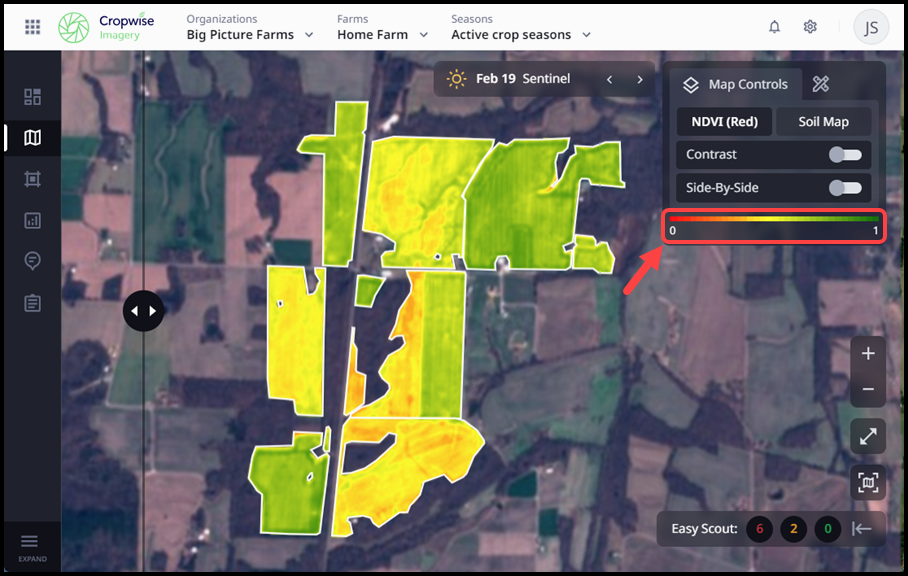Viewport: 908px width, 576px height.
Task: Select the NDVI (Red) tab
Action: pyautogui.click(x=724, y=122)
